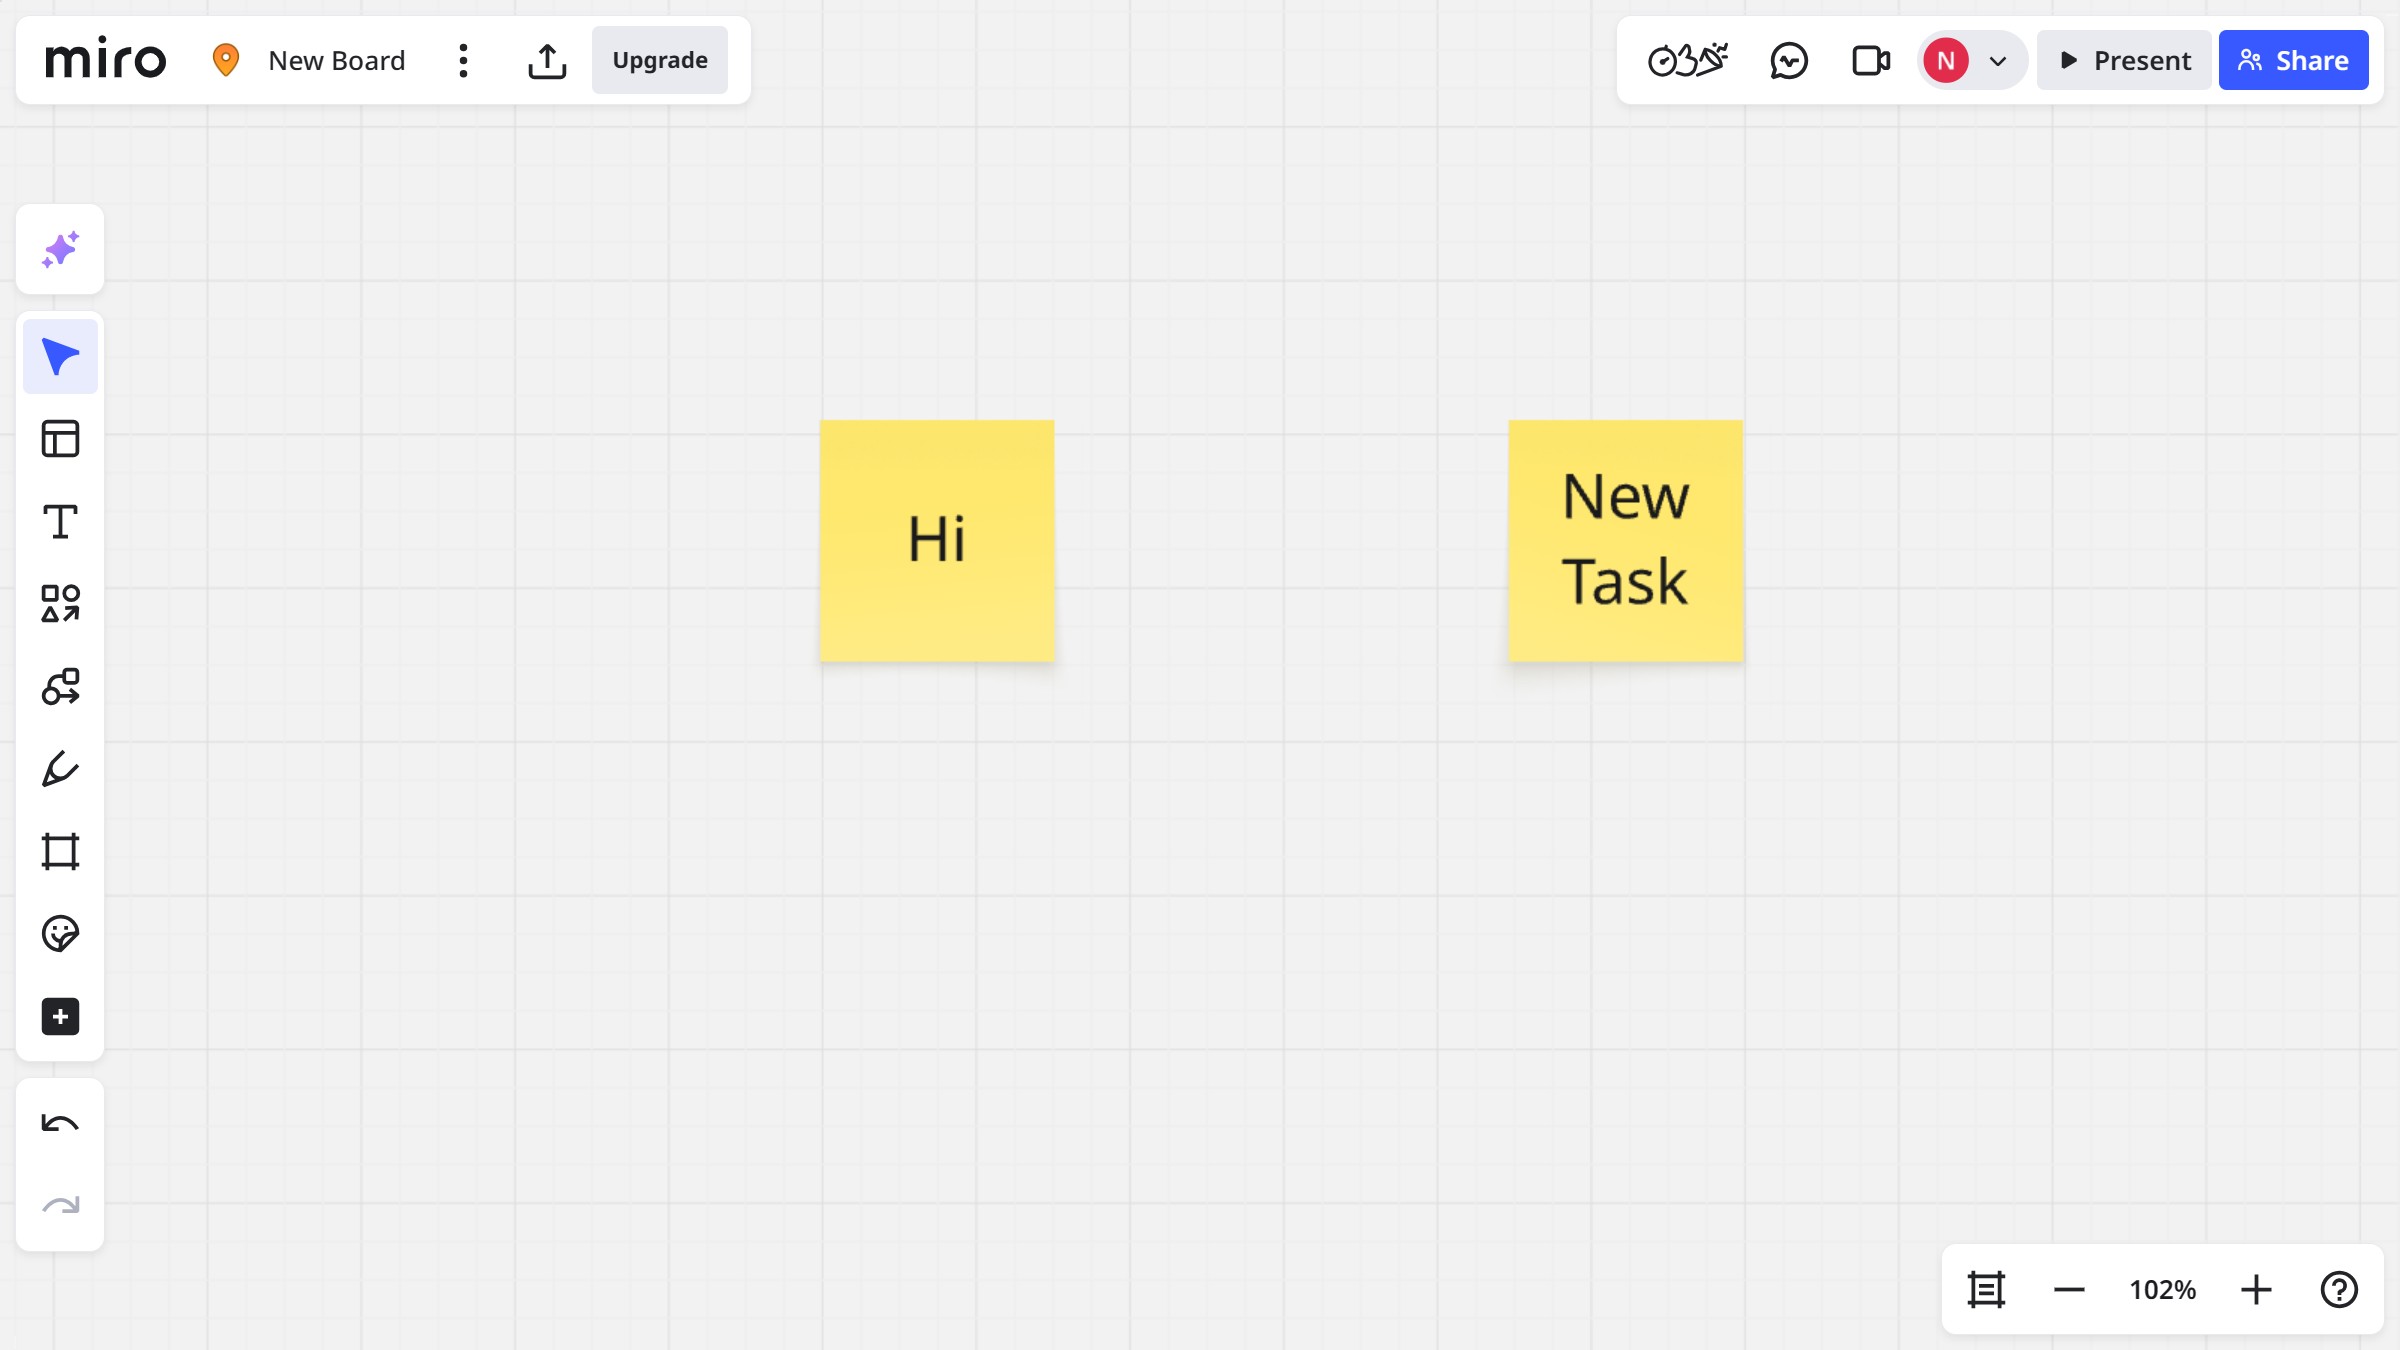Viewport: 2400px width, 1350px height.
Task: Open board options with the three-dot menu
Action: tap(462, 60)
